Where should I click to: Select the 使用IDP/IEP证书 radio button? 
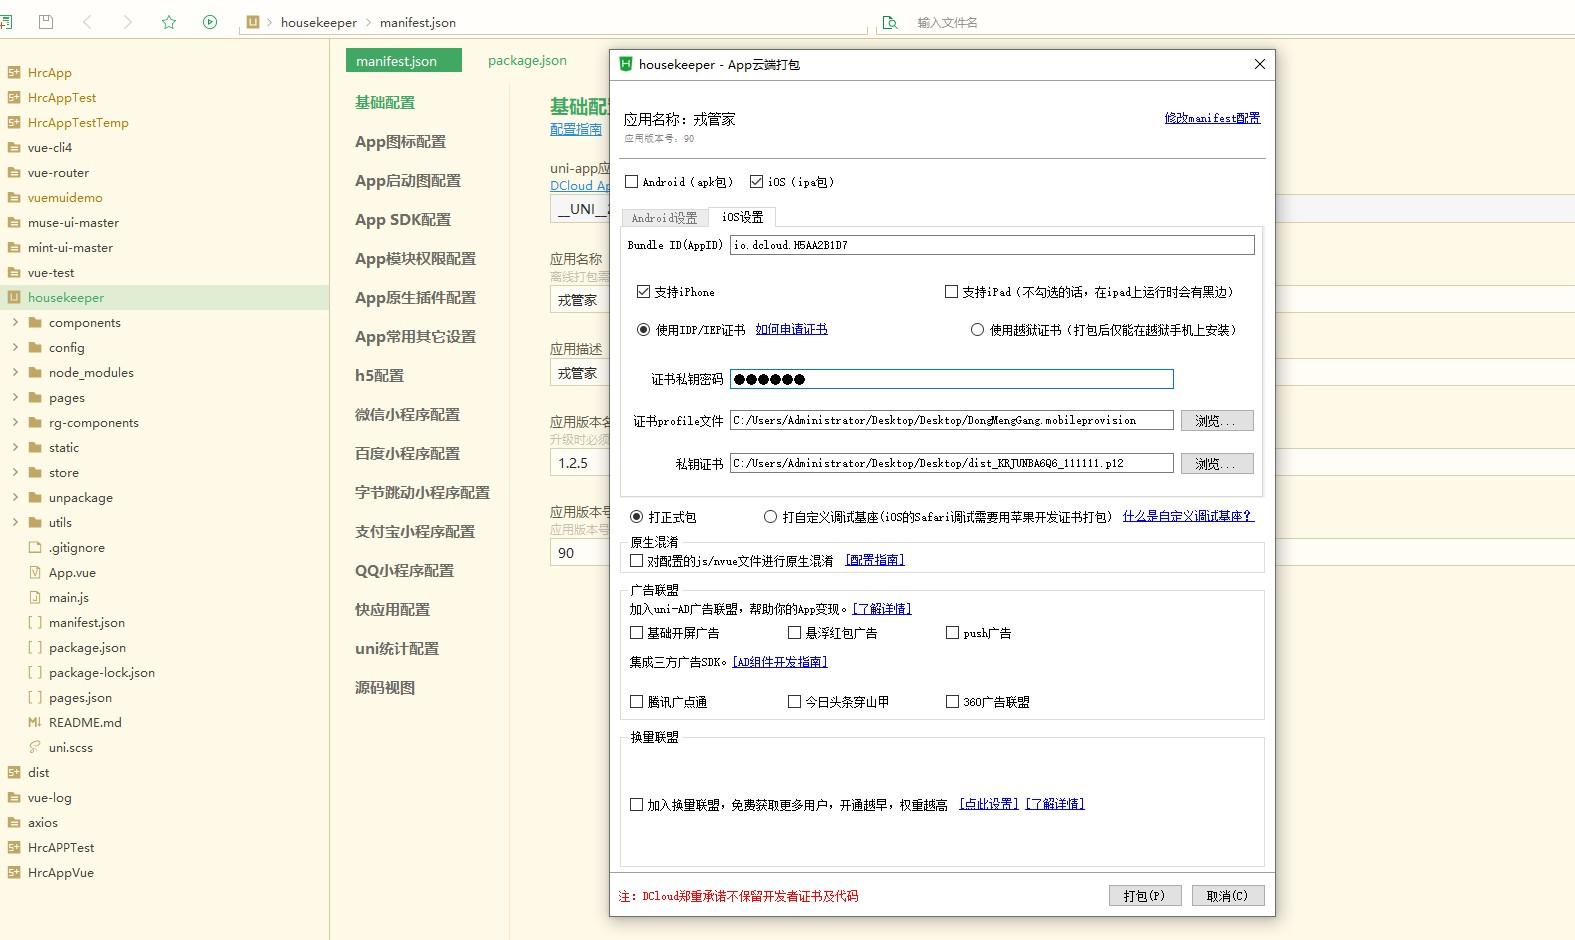(643, 329)
